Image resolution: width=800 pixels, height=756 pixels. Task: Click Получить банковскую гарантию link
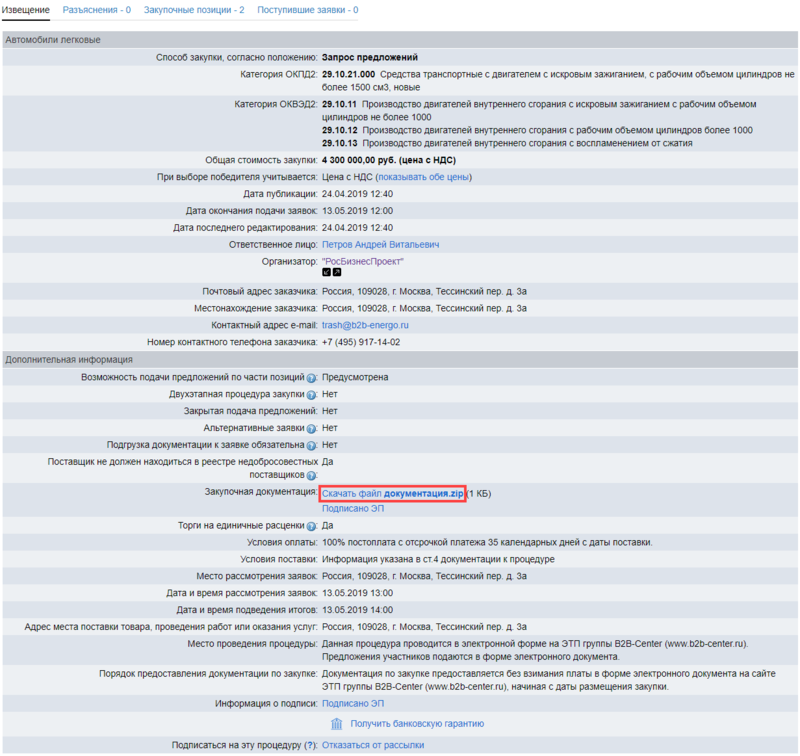(417, 724)
